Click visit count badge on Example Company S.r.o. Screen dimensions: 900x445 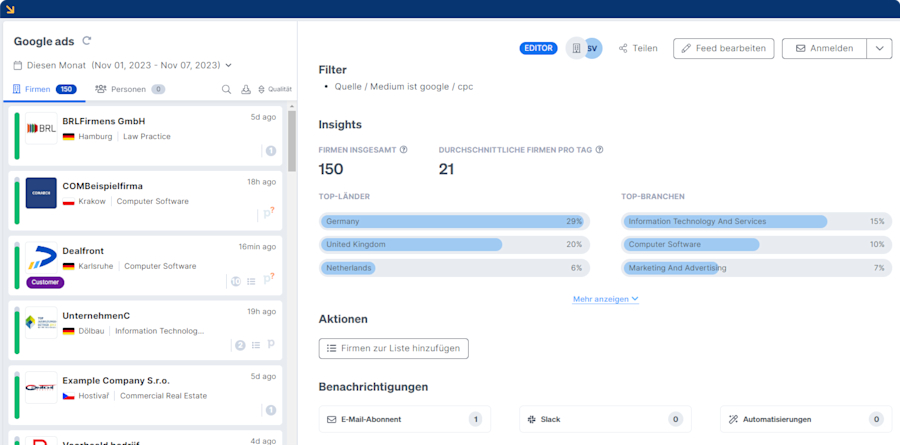(x=271, y=411)
